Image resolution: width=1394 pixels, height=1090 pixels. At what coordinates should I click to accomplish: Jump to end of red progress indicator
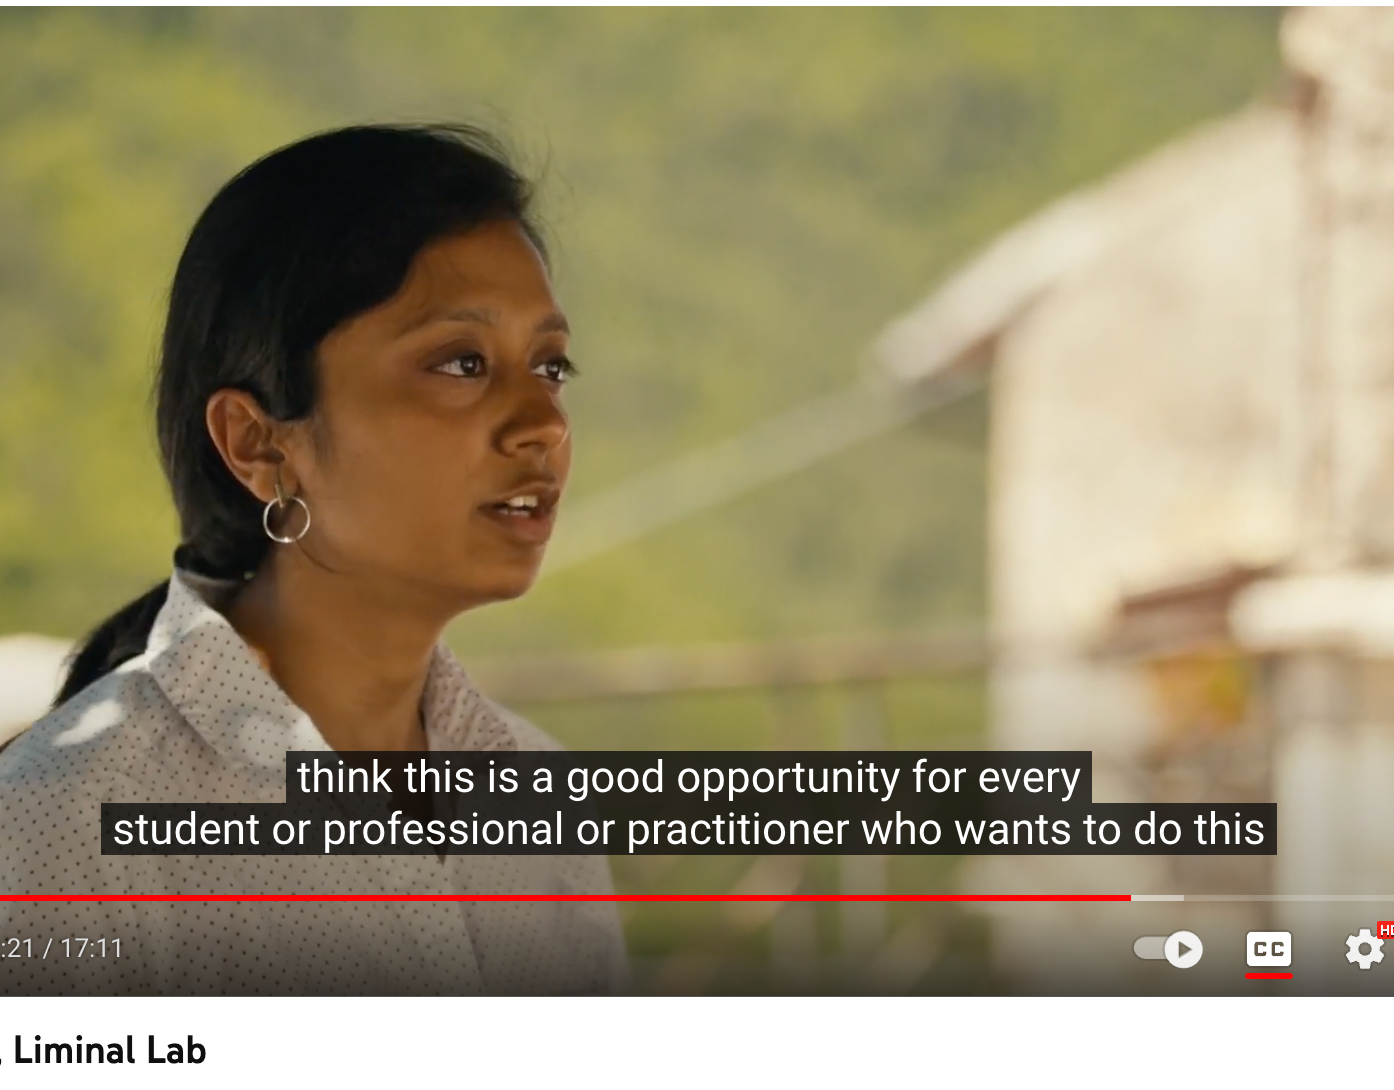pos(1130,898)
